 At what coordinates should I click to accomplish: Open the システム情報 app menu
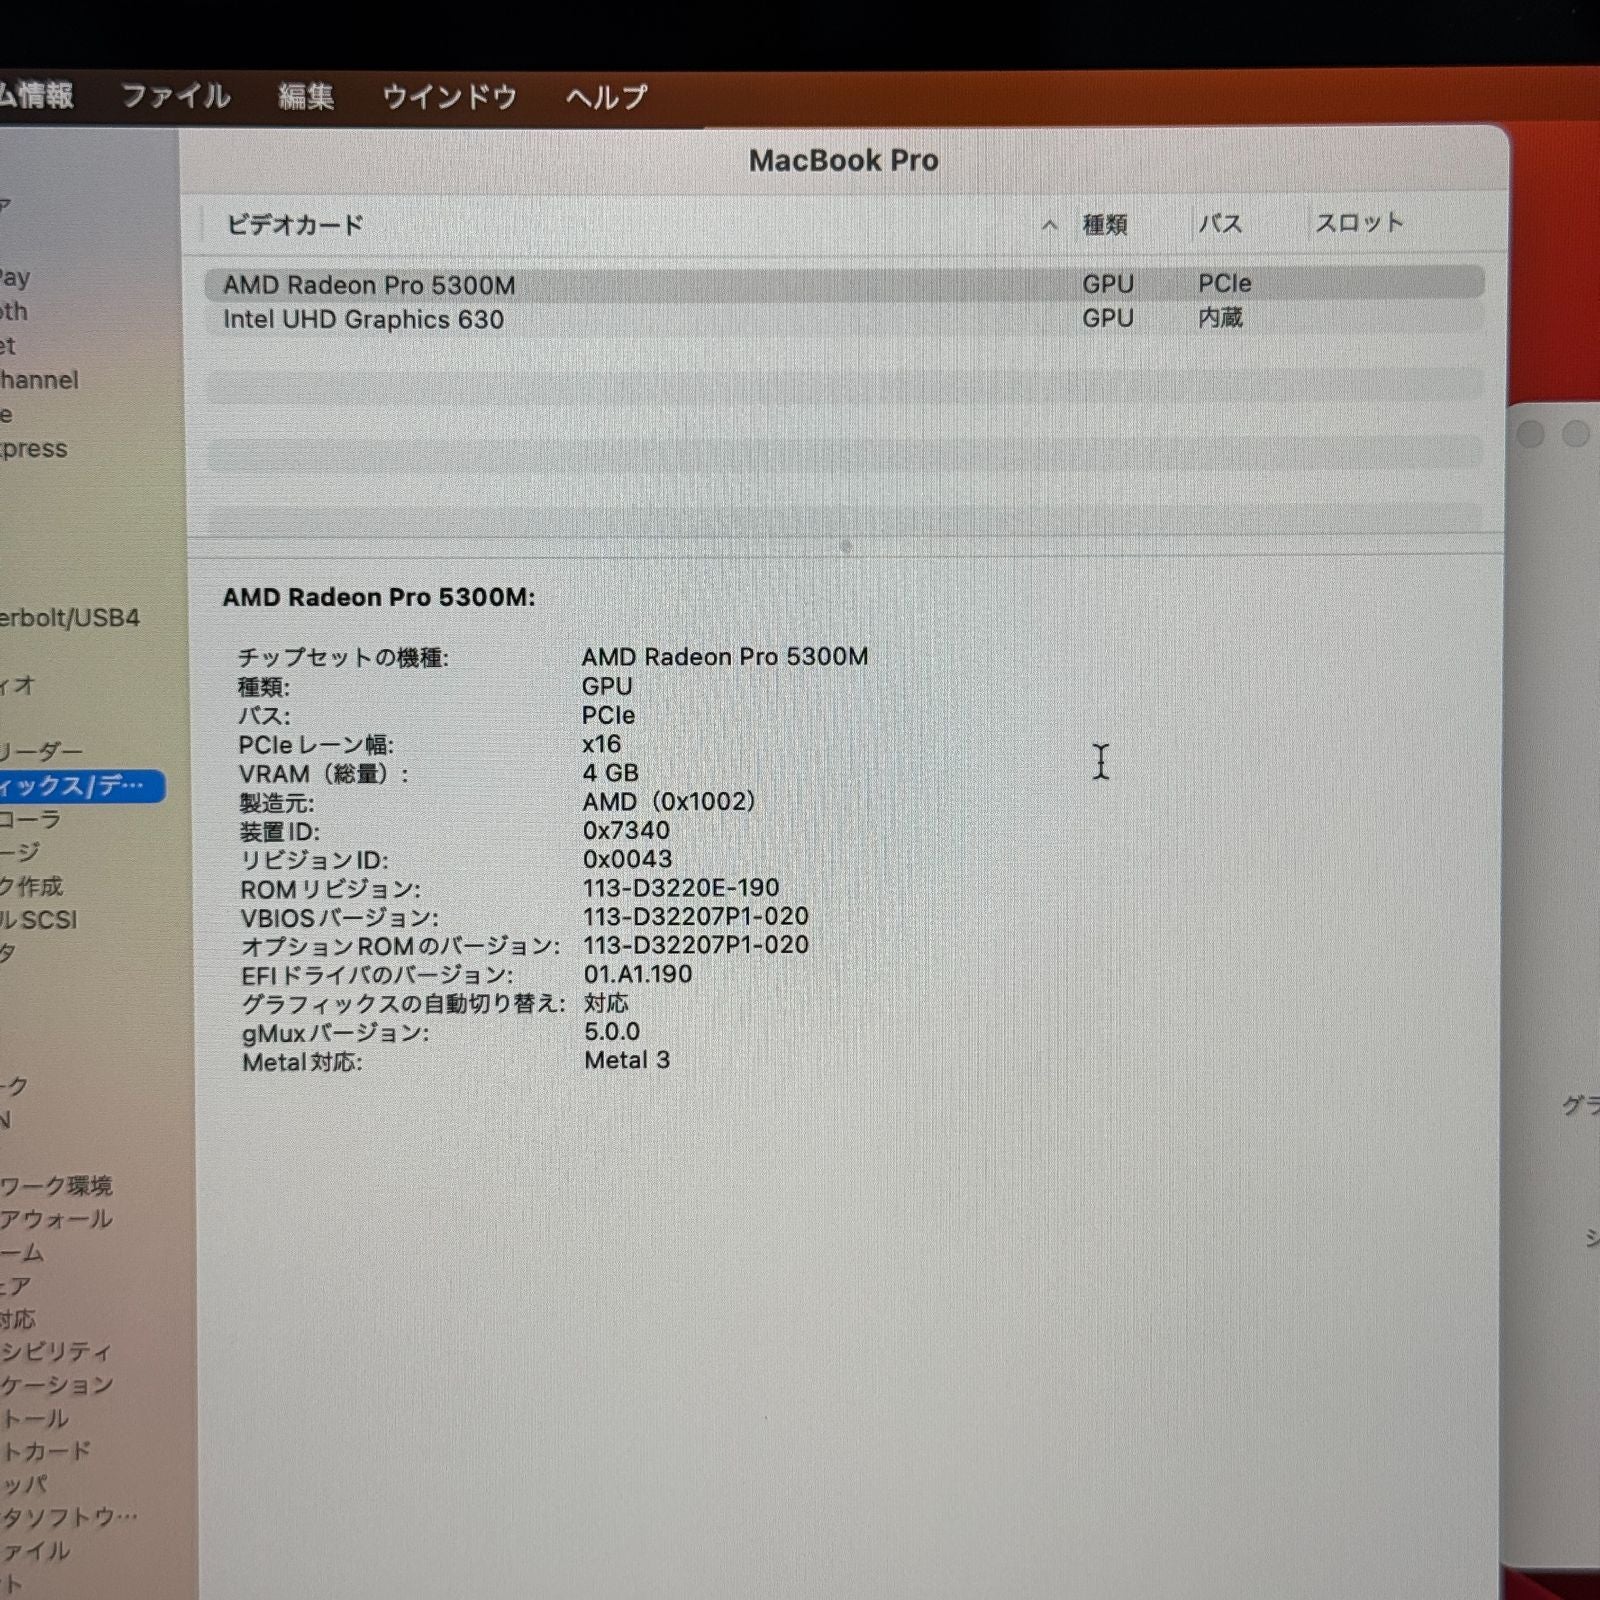(36, 96)
